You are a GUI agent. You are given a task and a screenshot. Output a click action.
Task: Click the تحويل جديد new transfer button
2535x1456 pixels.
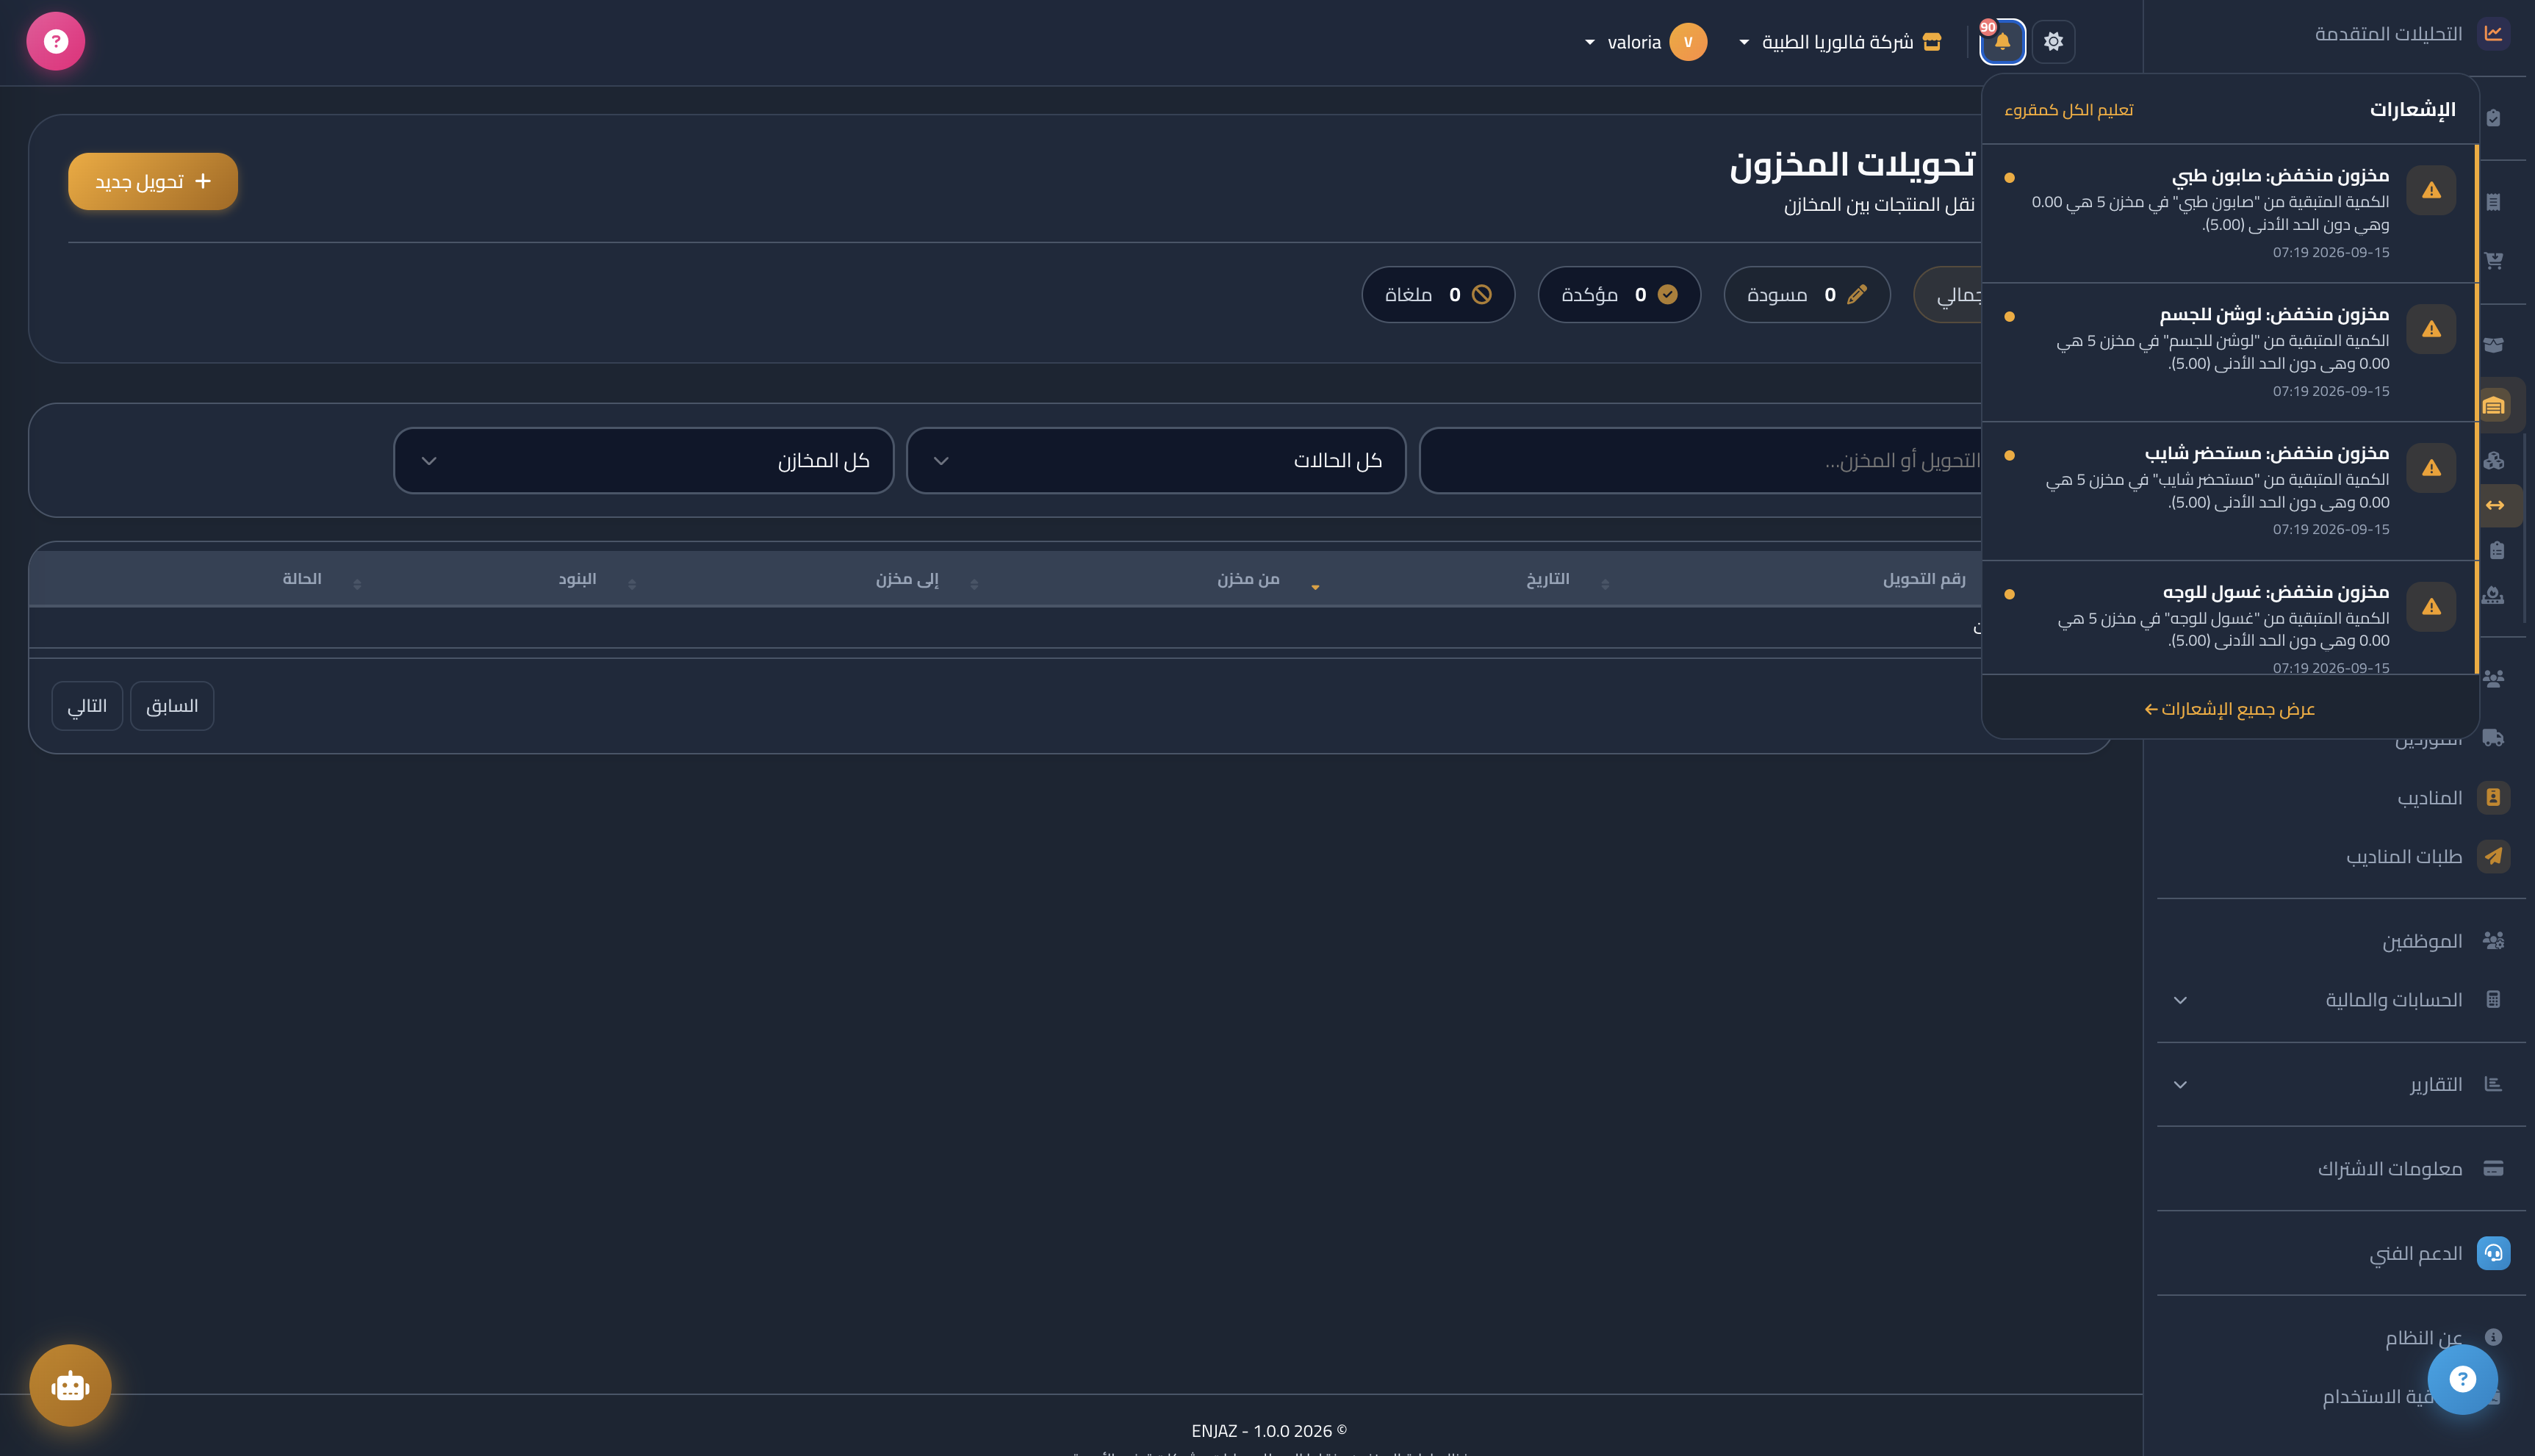click(153, 181)
